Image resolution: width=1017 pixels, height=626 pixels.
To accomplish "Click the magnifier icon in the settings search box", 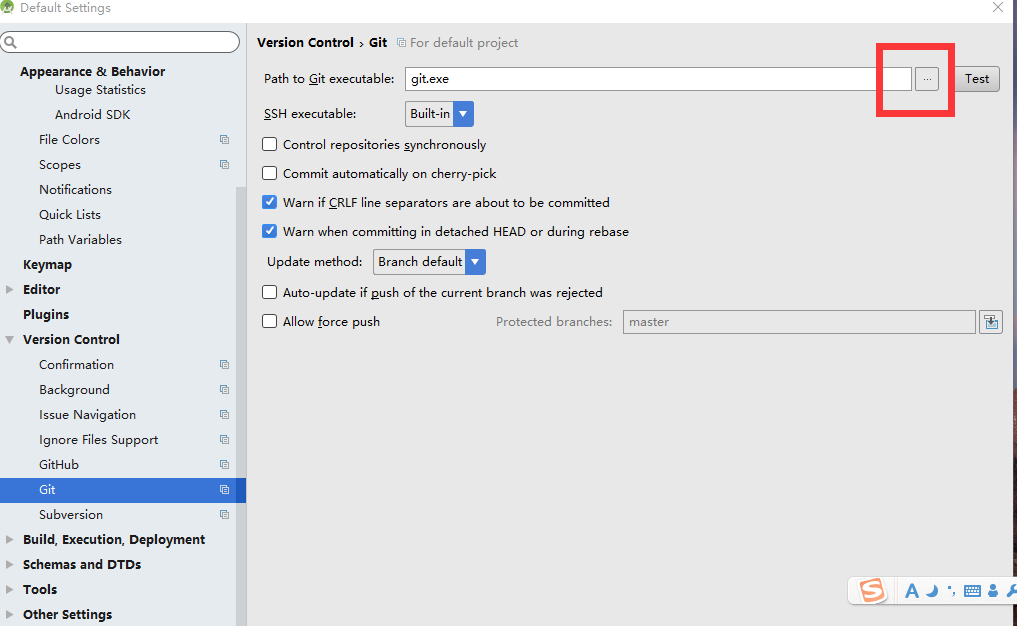I will point(10,42).
